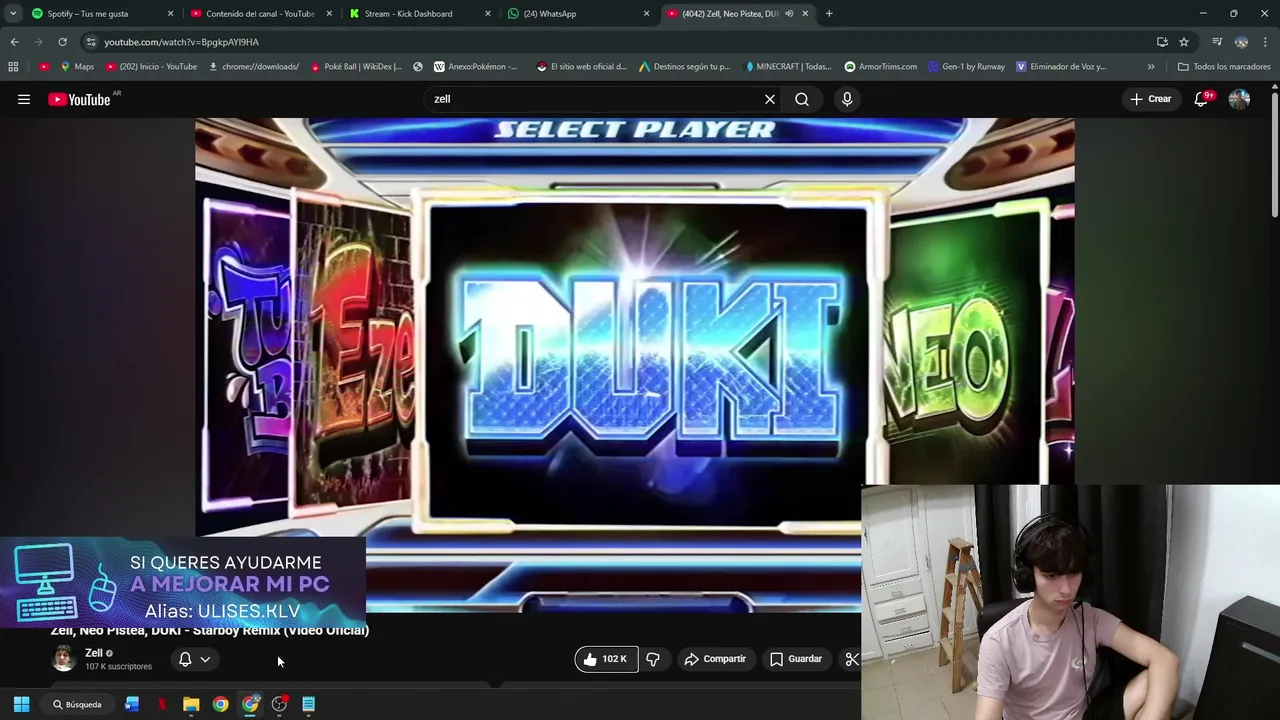This screenshot has height=720, width=1280.
Task: Reload the current page
Action: tap(62, 42)
